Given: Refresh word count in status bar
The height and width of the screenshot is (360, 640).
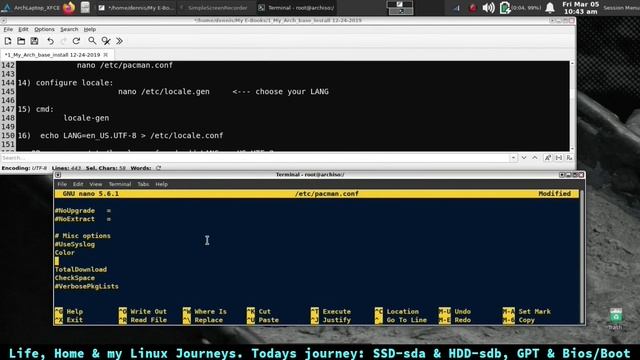Looking at the screenshot, I should coord(158,168).
